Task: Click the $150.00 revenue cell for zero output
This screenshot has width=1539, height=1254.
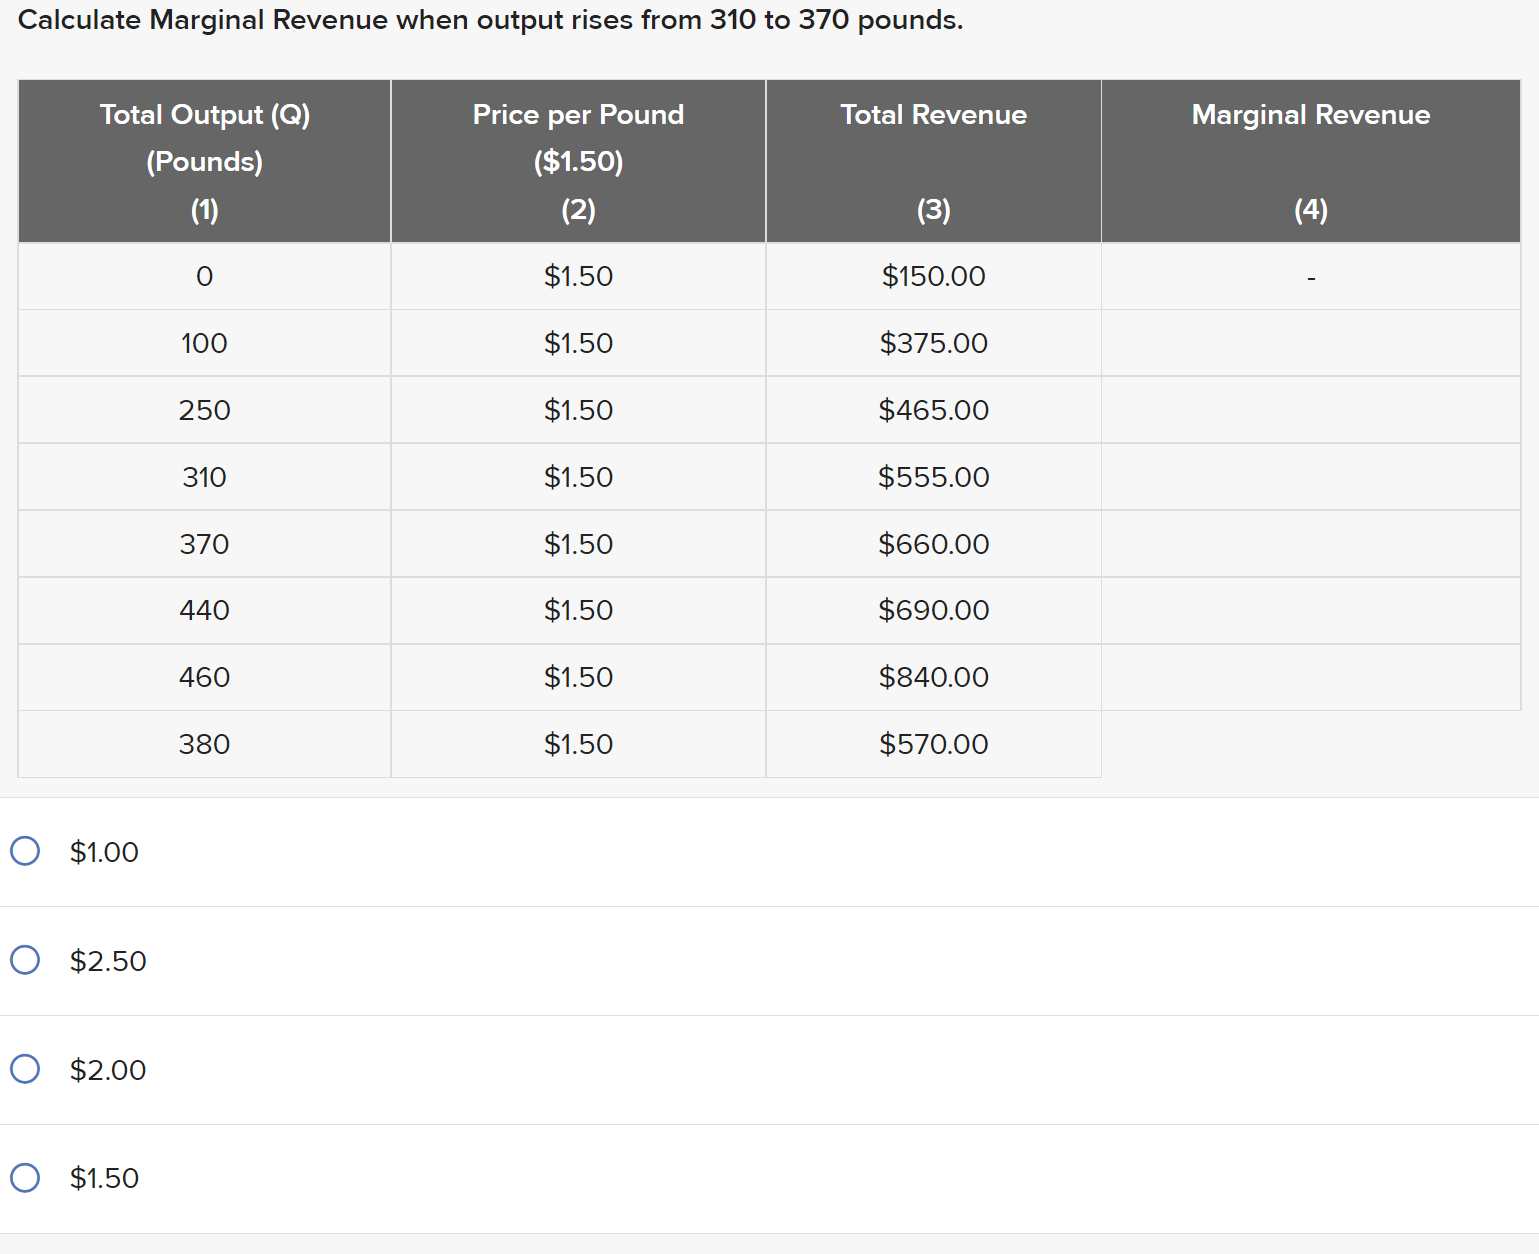Action: coord(933,276)
